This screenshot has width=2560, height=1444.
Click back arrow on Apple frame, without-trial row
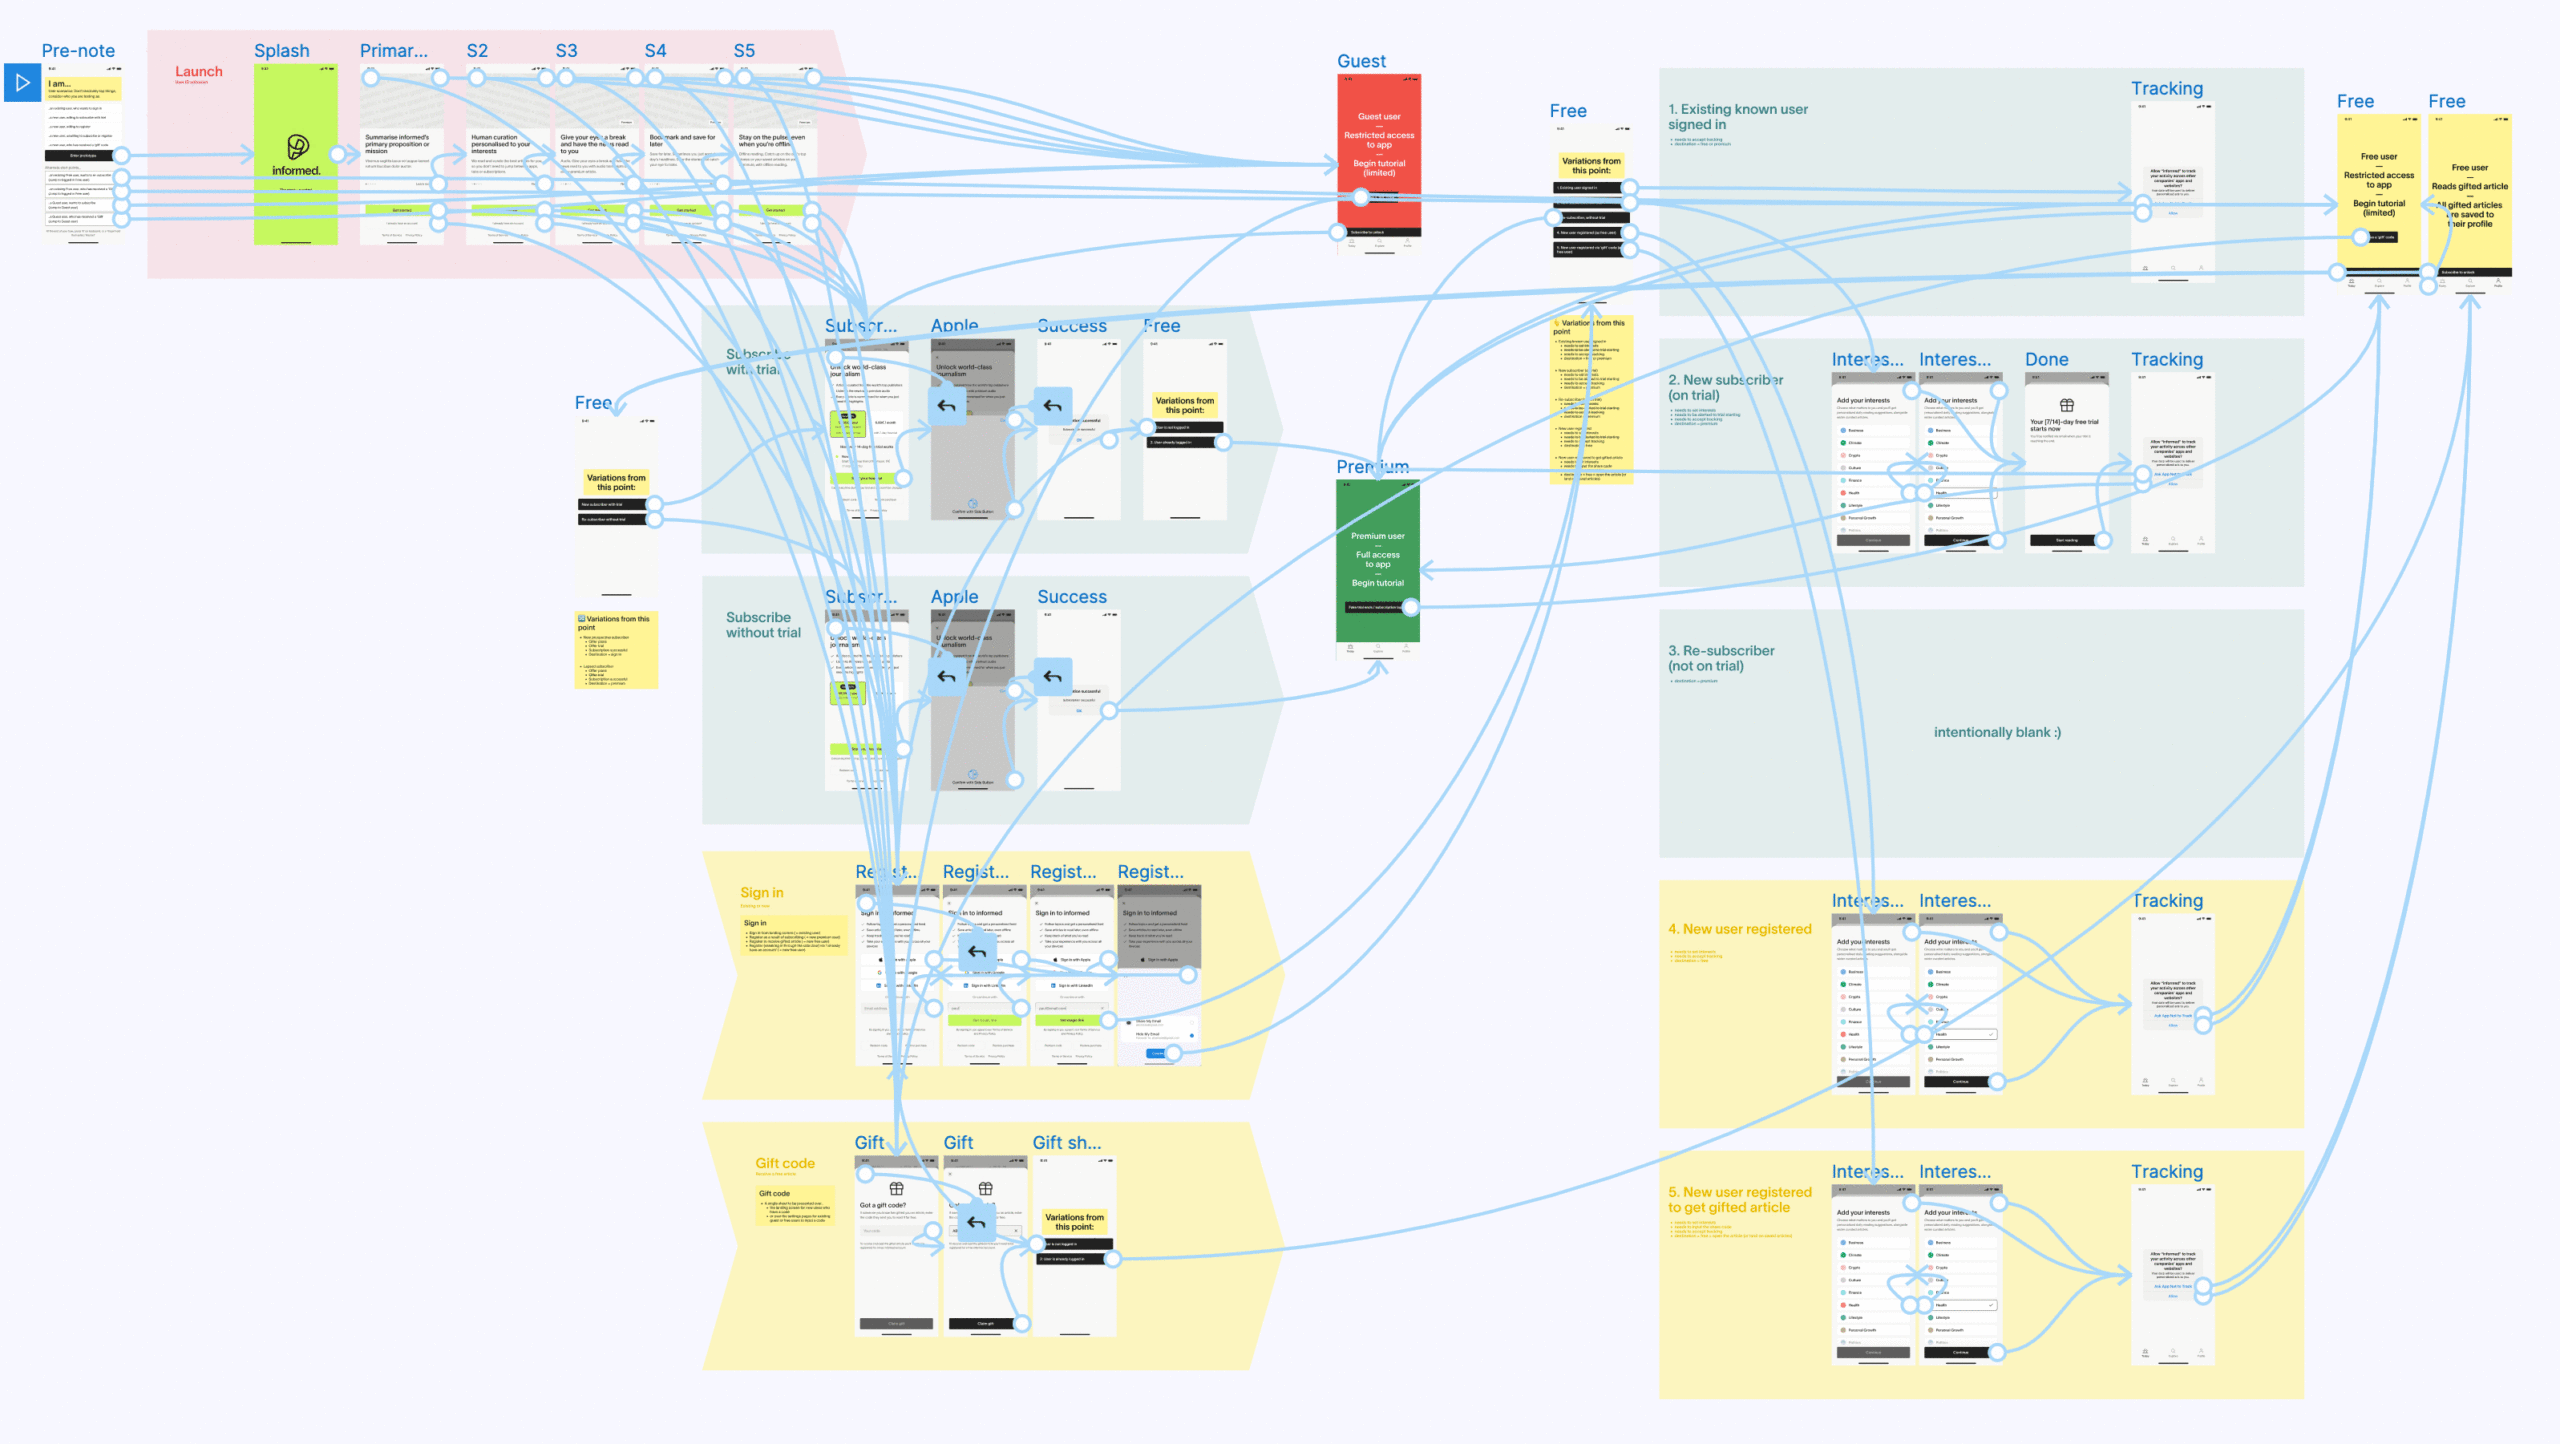click(x=946, y=677)
